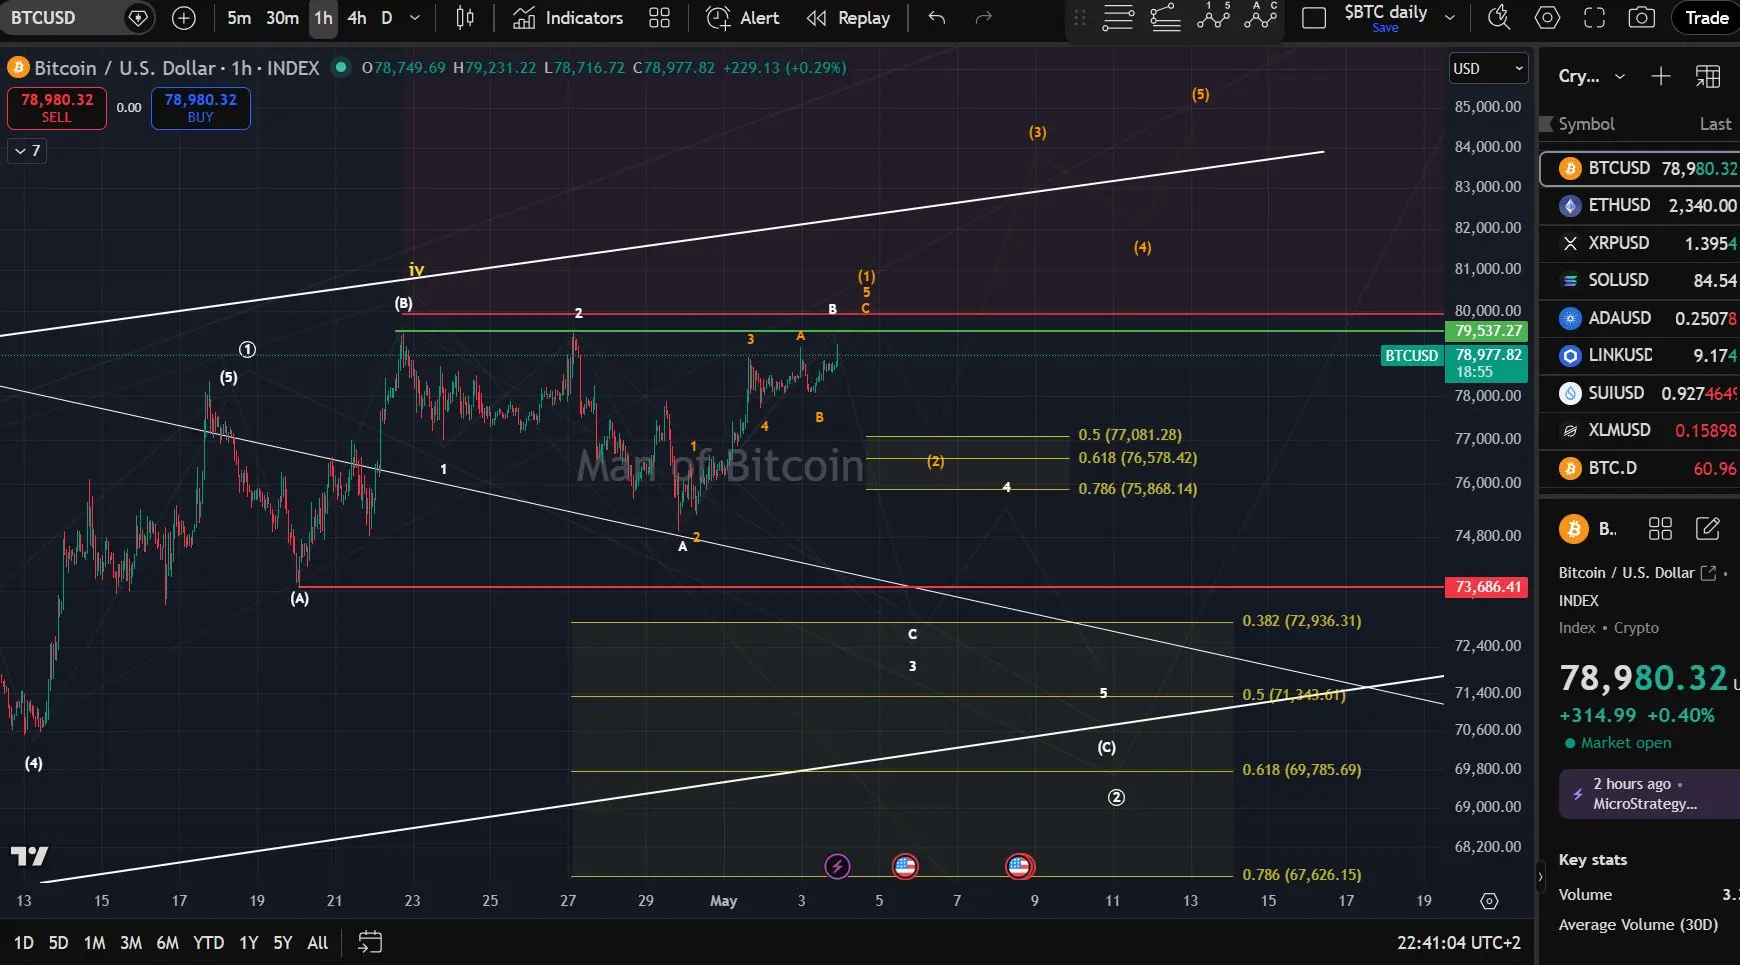Screen dimensions: 1740x965
Task: Undo the last chart action
Action: point(936,18)
